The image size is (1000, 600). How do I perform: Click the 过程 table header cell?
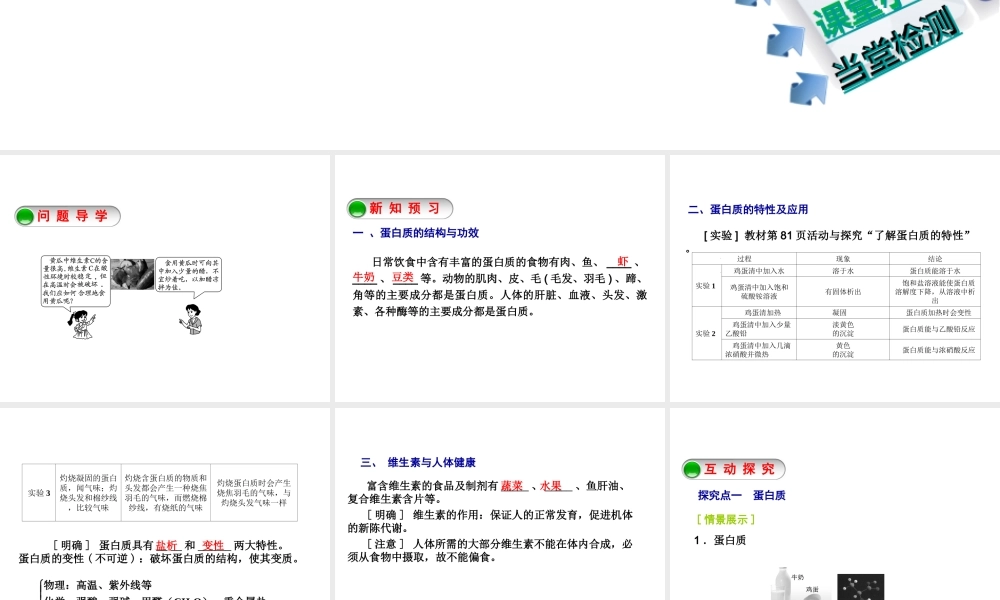[744, 259]
